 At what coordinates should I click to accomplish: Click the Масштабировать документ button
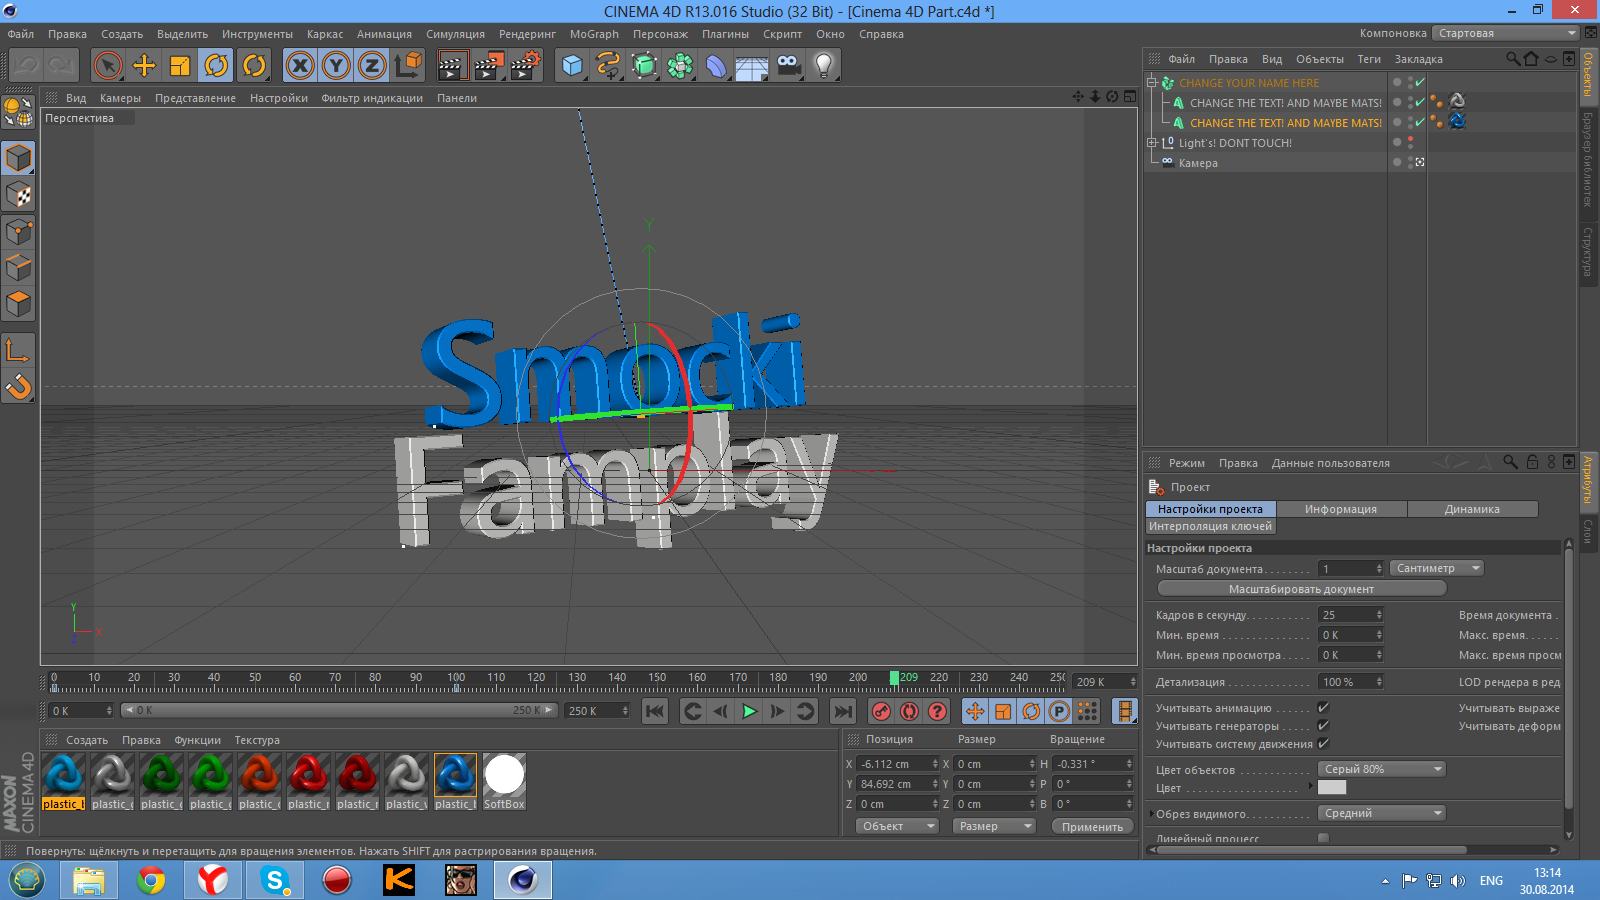(1301, 589)
